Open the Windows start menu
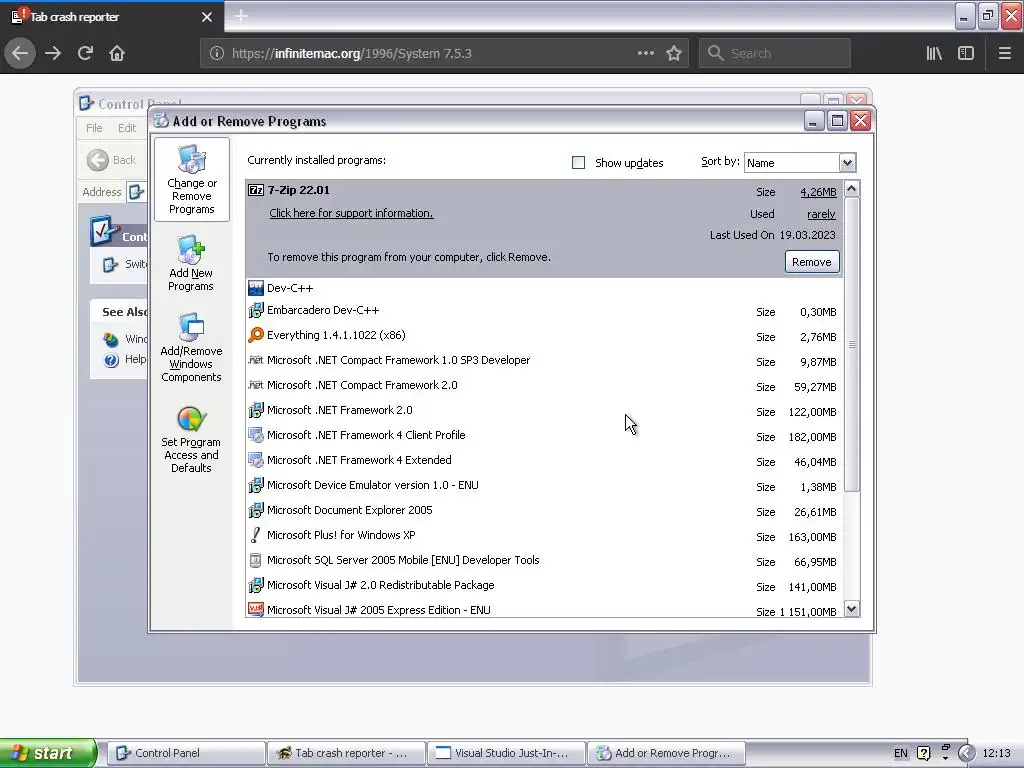The height and width of the screenshot is (768, 1024). click(x=48, y=753)
